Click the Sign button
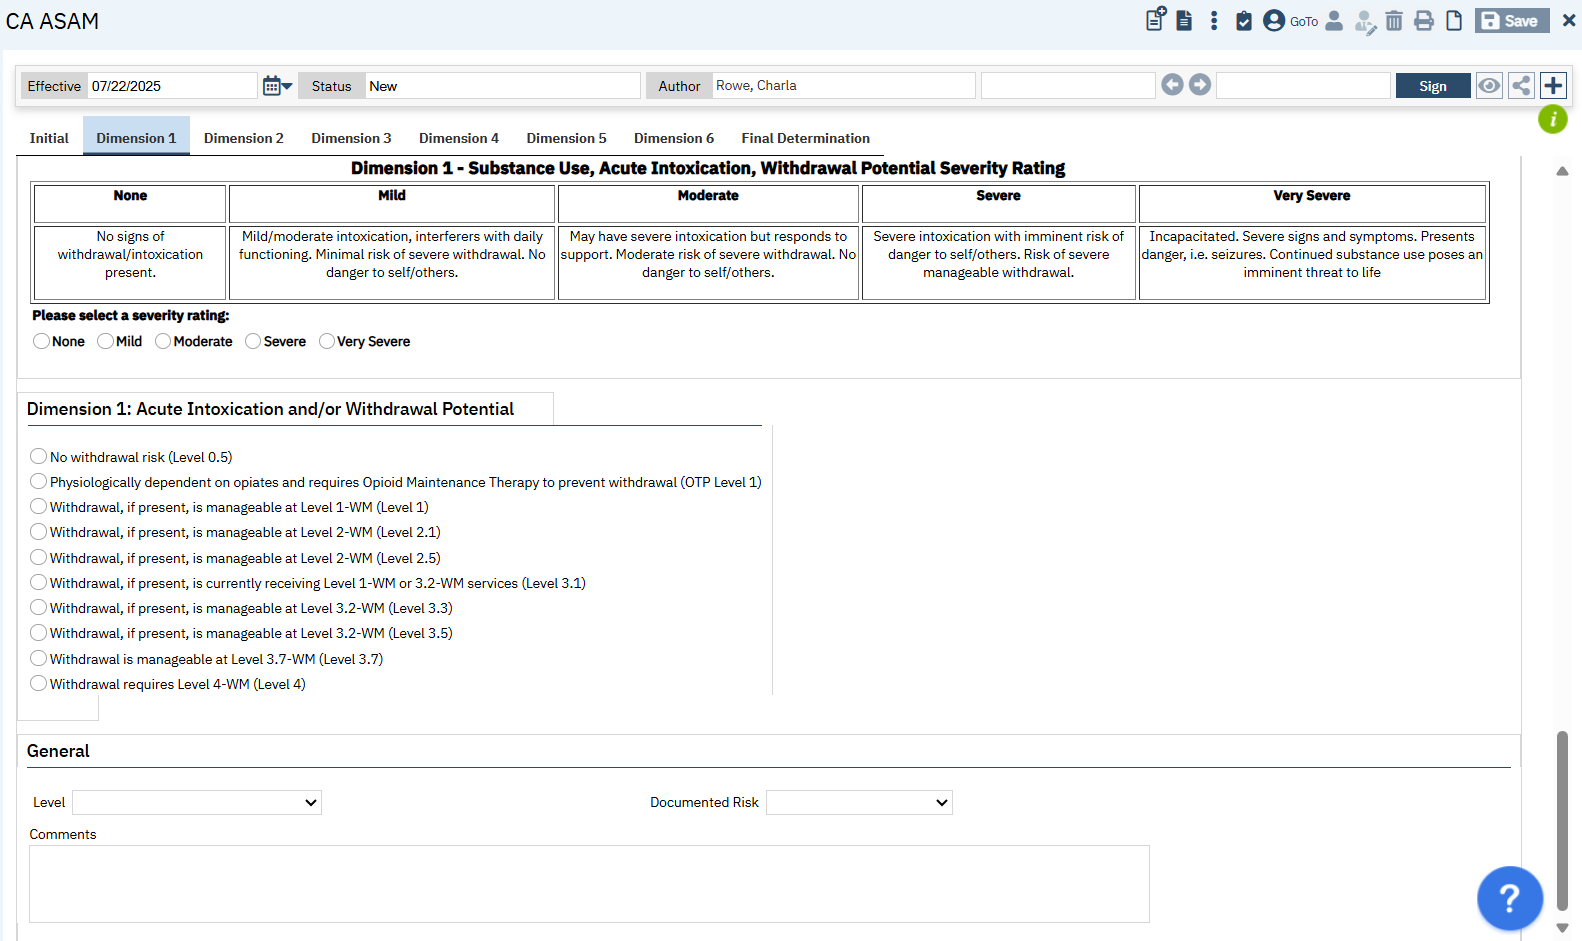 tap(1432, 86)
